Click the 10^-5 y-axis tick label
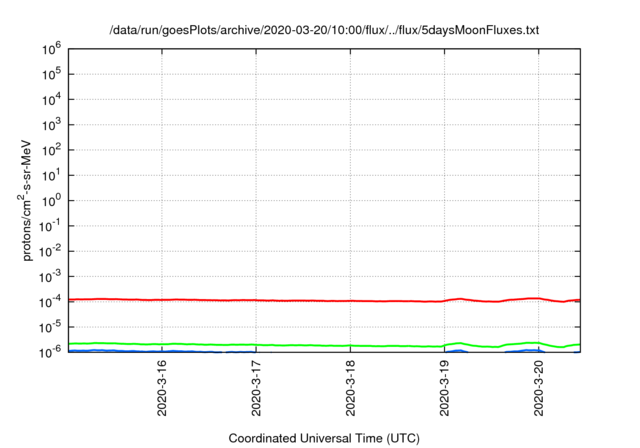Image resolution: width=640 pixels, height=448 pixels. click(x=50, y=327)
